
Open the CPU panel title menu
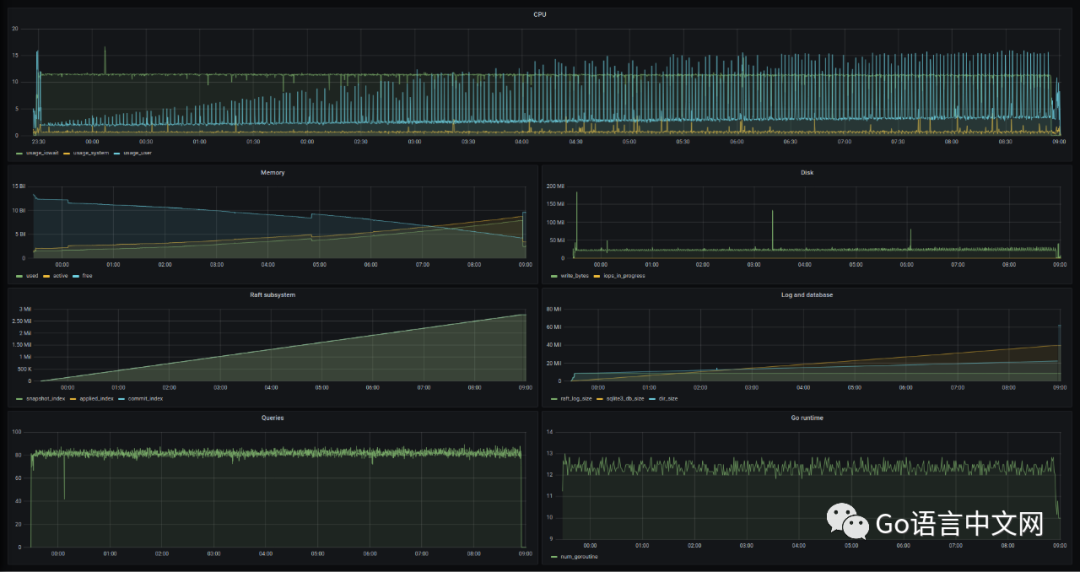coord(540,15)
